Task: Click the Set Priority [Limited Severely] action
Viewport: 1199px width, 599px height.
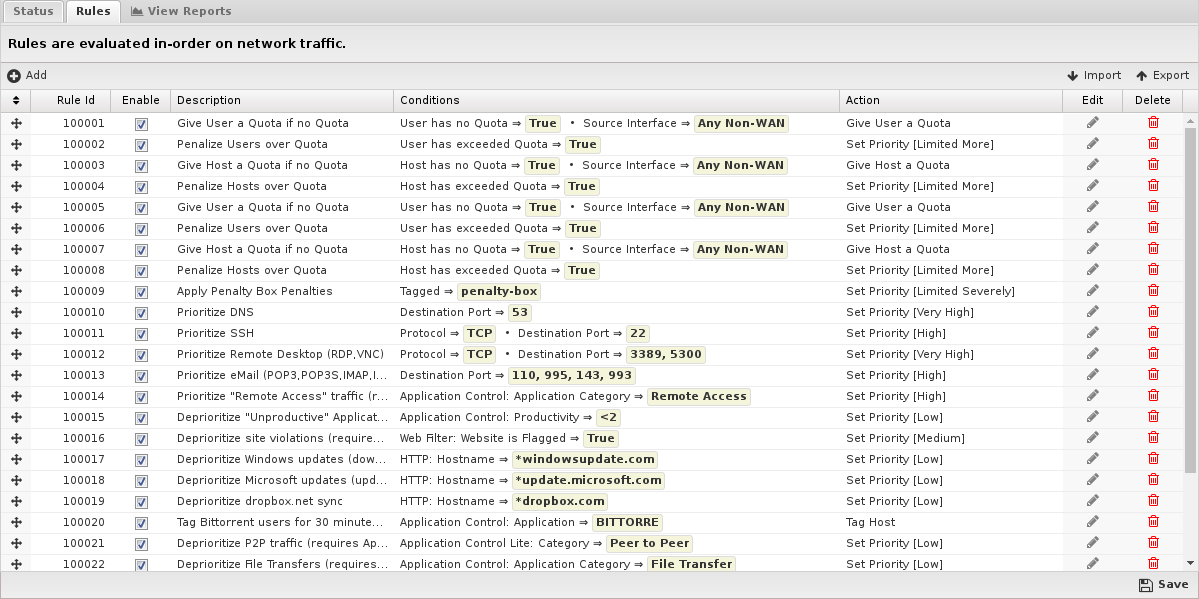Action: click(930, 291)
